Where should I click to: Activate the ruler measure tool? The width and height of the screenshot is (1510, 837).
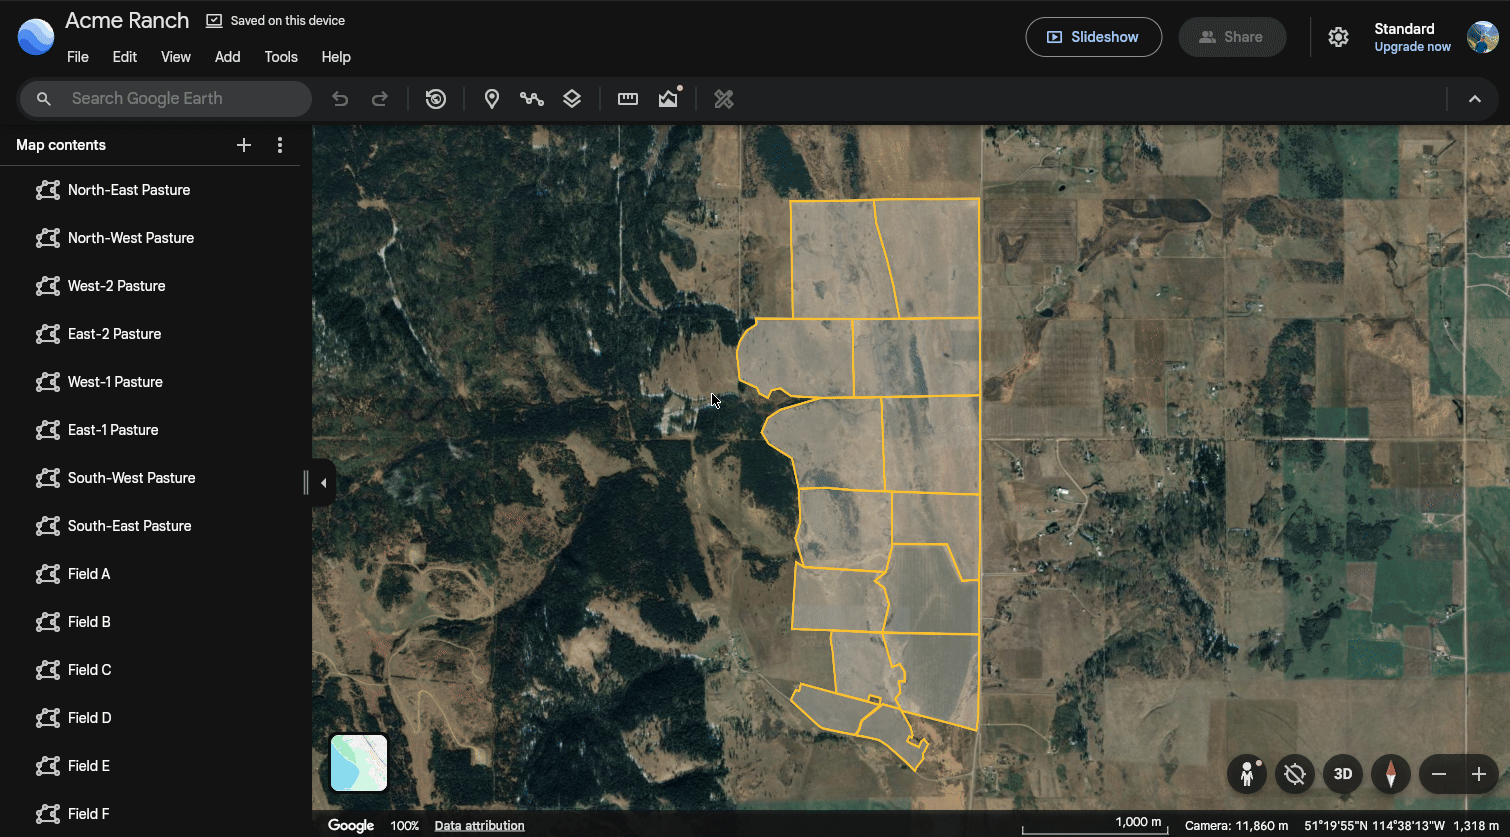[628, 99]
